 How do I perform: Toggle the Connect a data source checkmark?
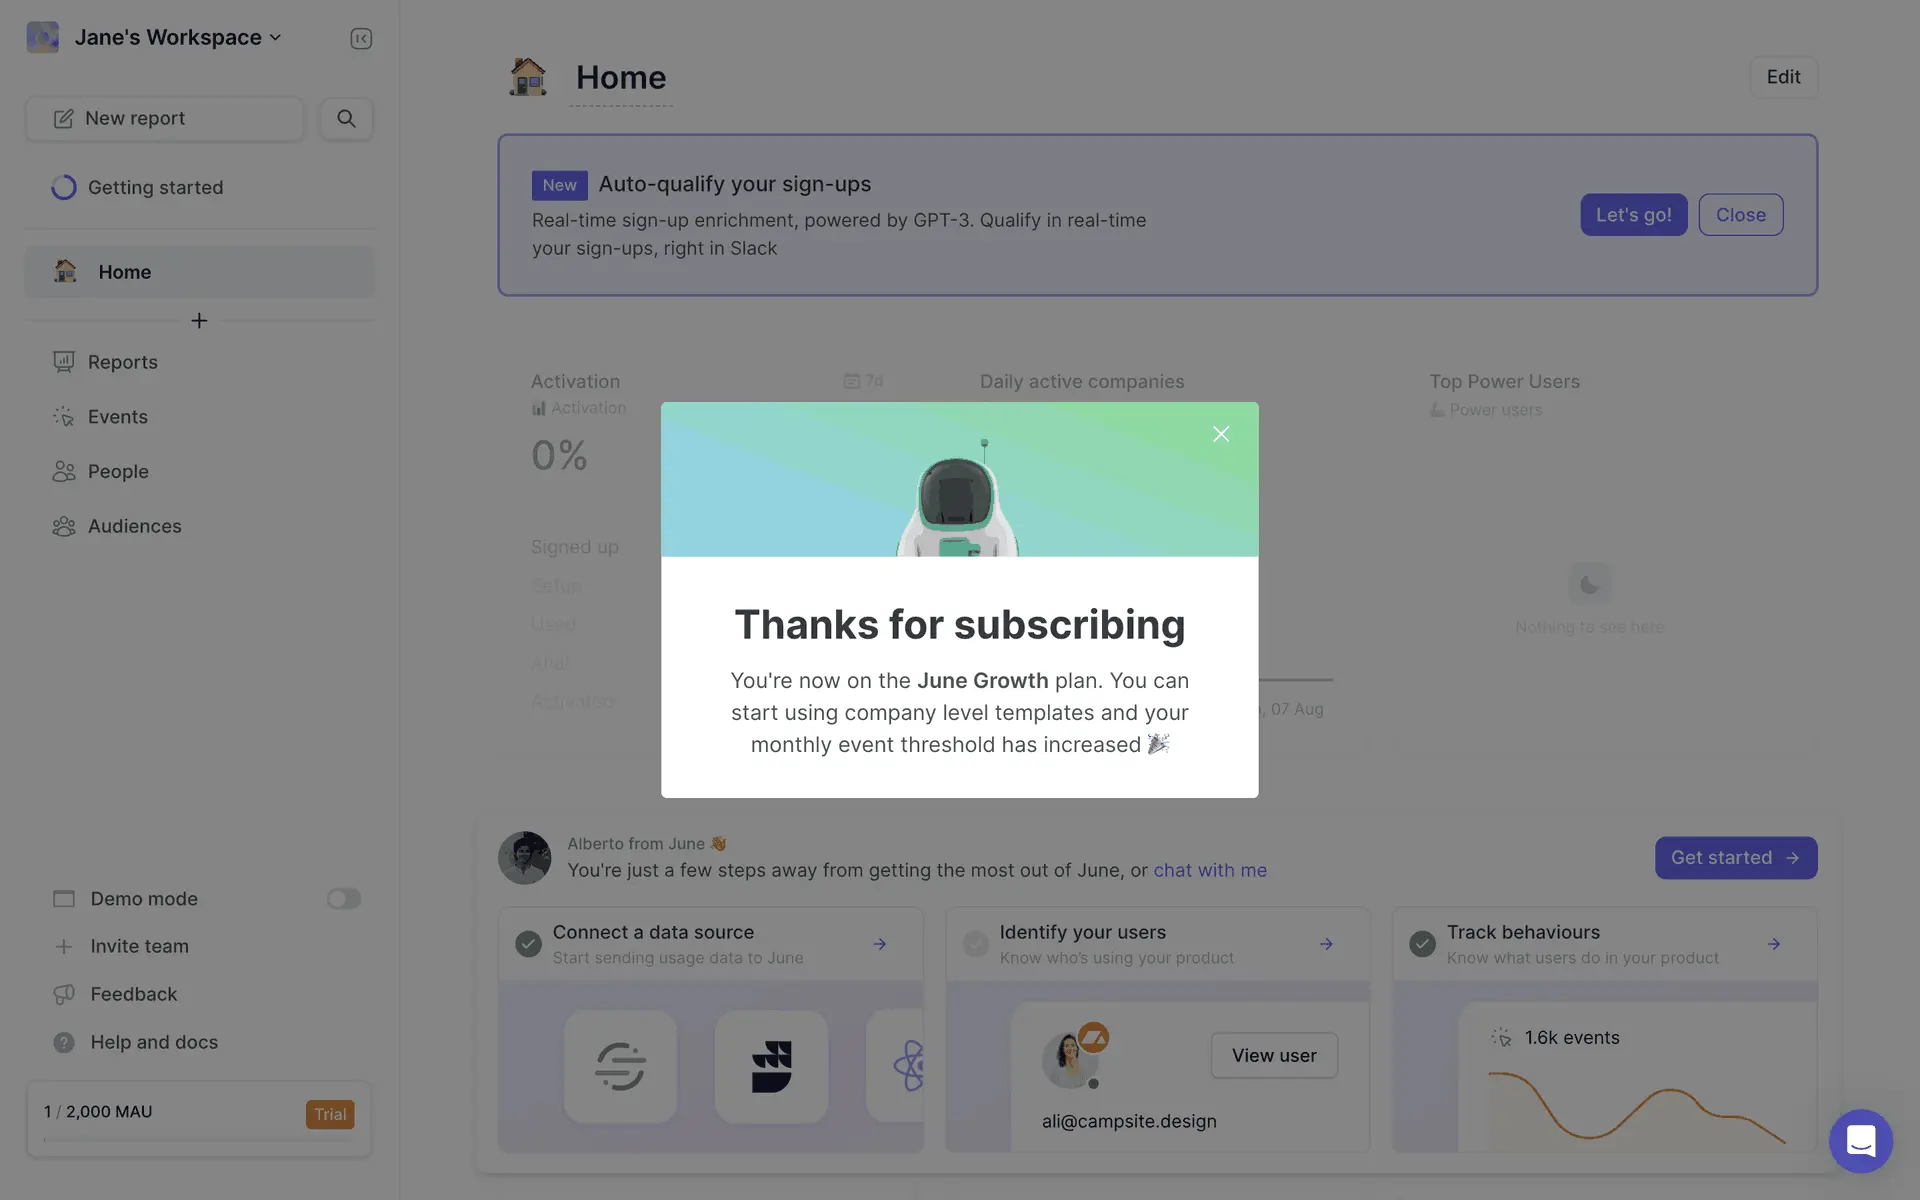click(528, 944)
